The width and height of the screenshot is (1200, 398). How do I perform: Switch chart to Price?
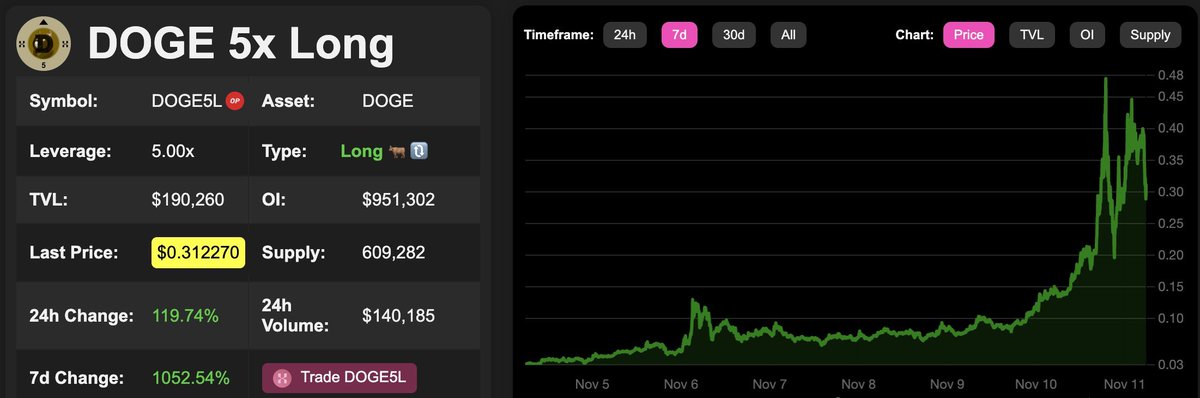(x=968, y=35)
